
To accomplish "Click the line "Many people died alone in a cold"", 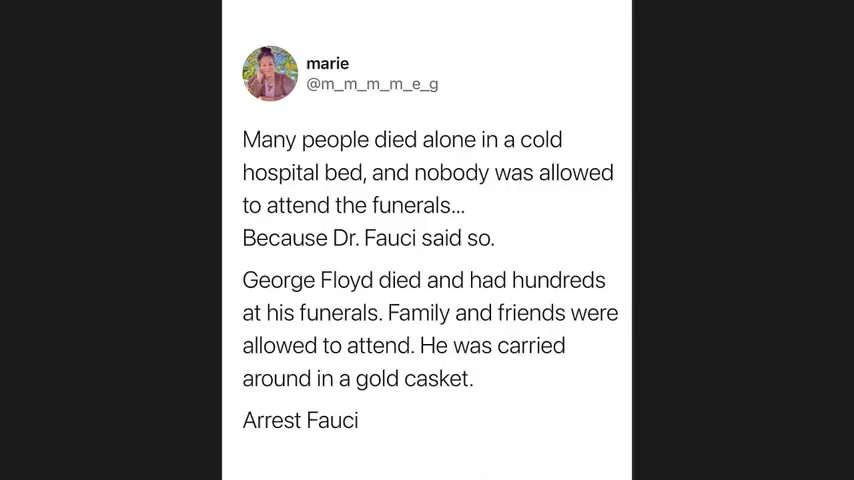I will tap(402, 140).
